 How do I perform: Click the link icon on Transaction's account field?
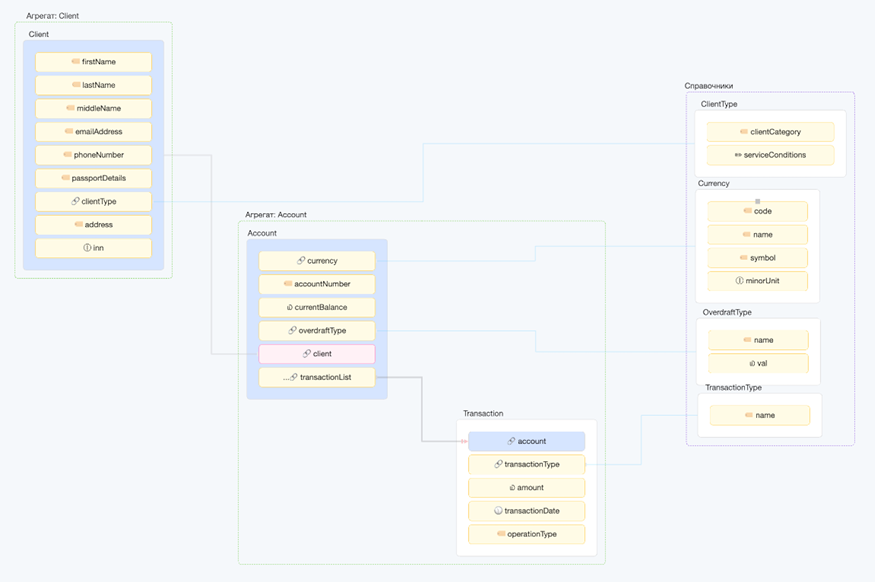(511, 441)
